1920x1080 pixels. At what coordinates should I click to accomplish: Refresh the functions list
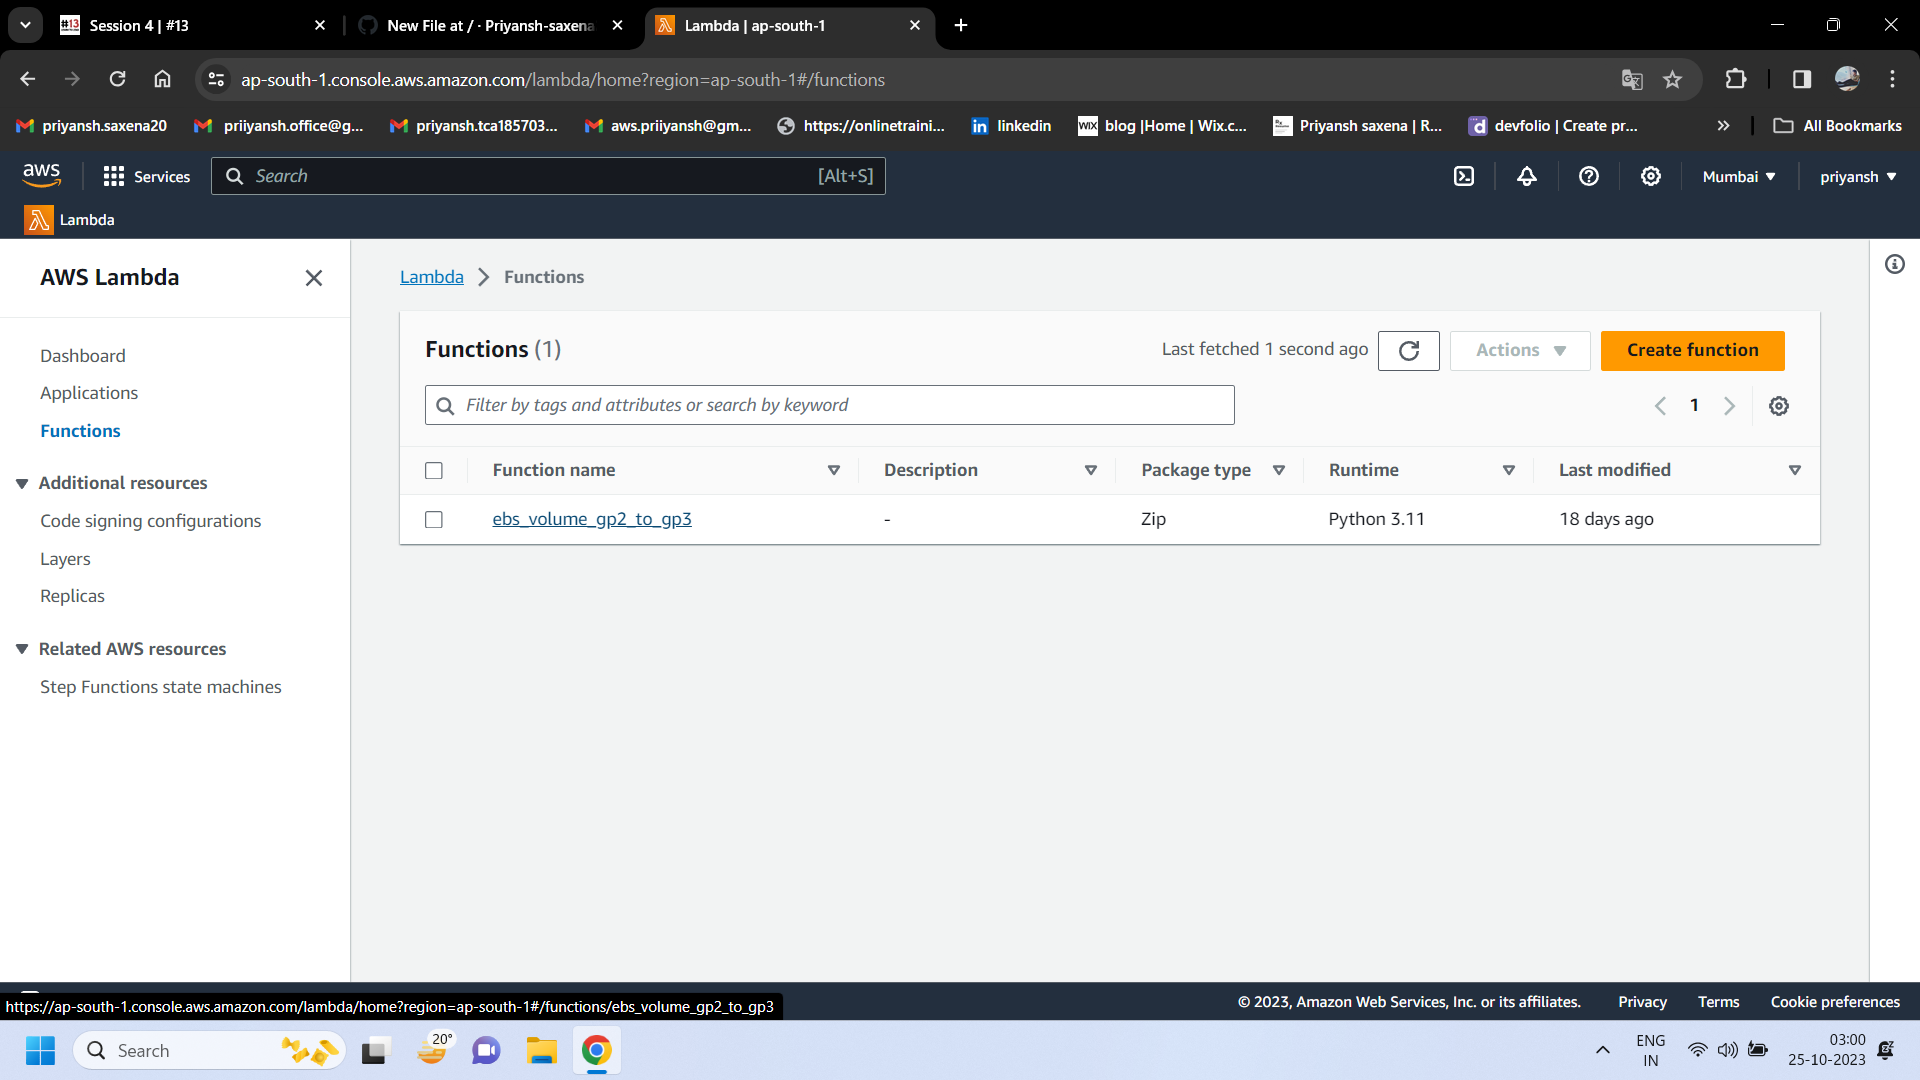tap(1408, 351)
